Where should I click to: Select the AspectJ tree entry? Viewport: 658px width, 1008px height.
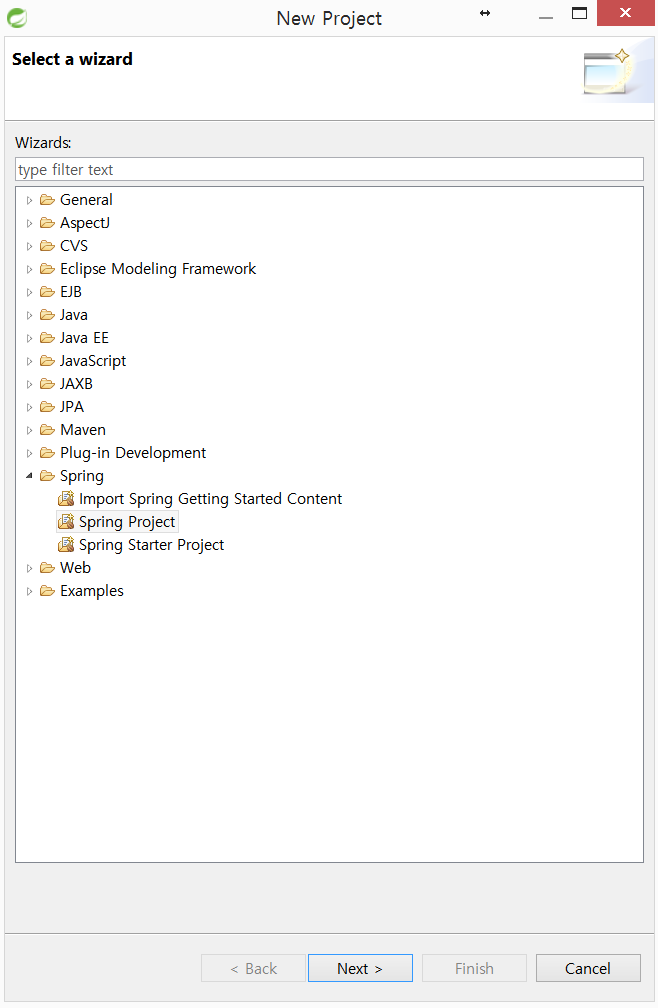point(85,222)
